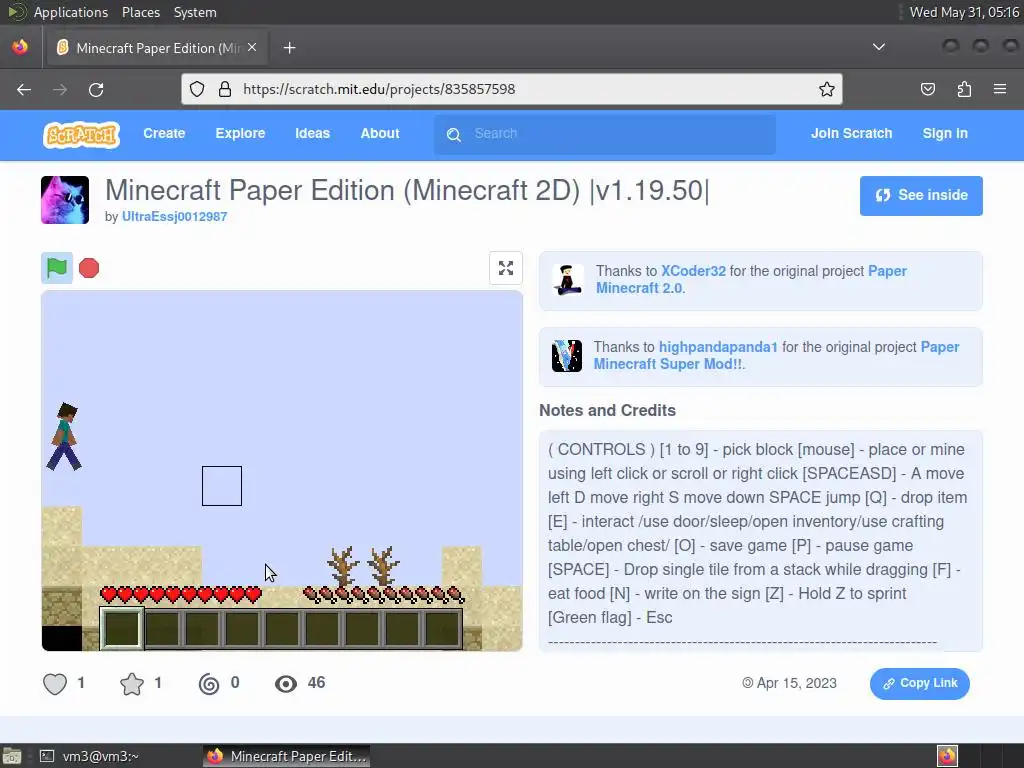The width and height of the screenshot is (1024, 768).
Task: Open the Paper Minecraft Super Mod!! link
Action: [x=776, y=355]
